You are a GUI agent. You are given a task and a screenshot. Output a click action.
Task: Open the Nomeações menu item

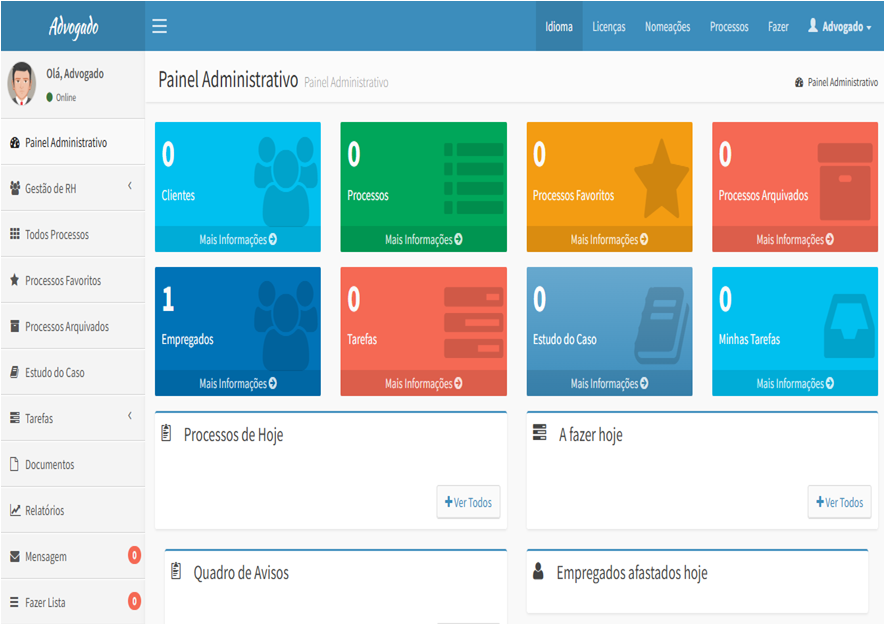(x=666, y=26)
